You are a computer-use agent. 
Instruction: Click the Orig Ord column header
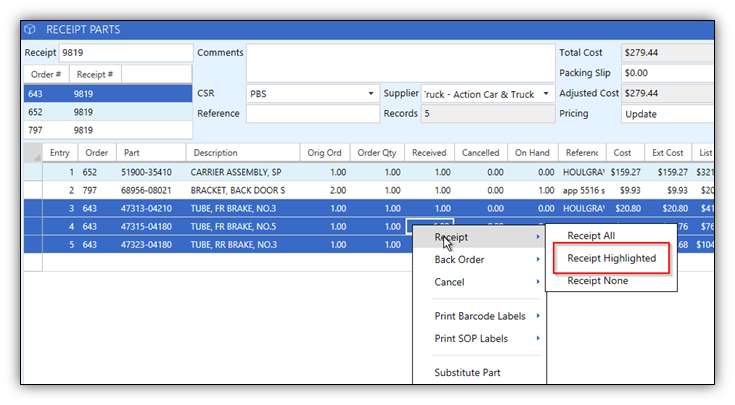324,153
